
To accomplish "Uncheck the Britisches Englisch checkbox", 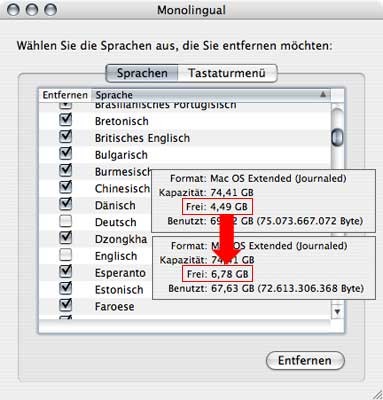I will click(x=66, y=136).
